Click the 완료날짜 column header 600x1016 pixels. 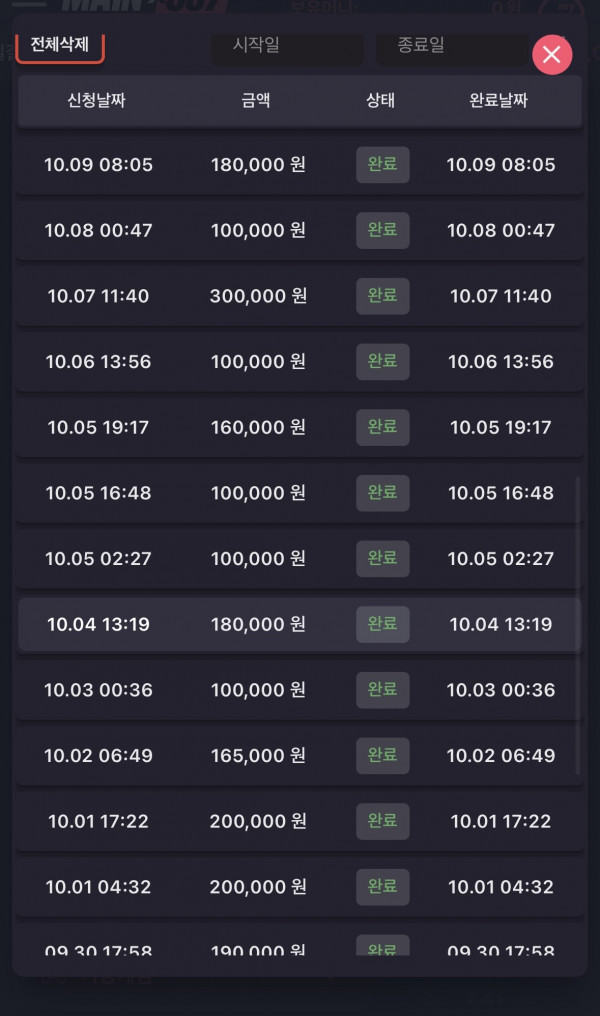498,100
